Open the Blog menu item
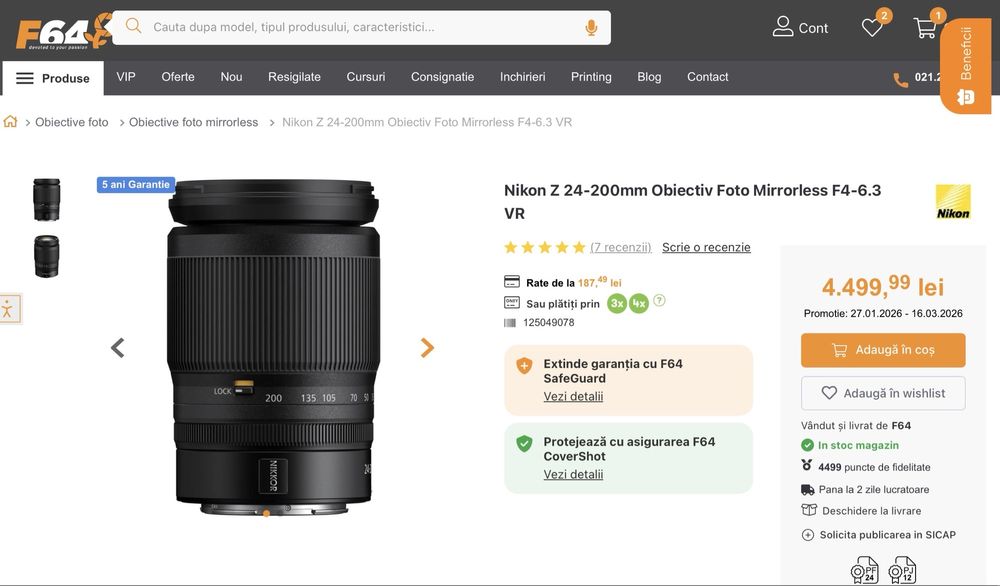The width and height of the screenshot is (1000, 586). pos(649,77)
